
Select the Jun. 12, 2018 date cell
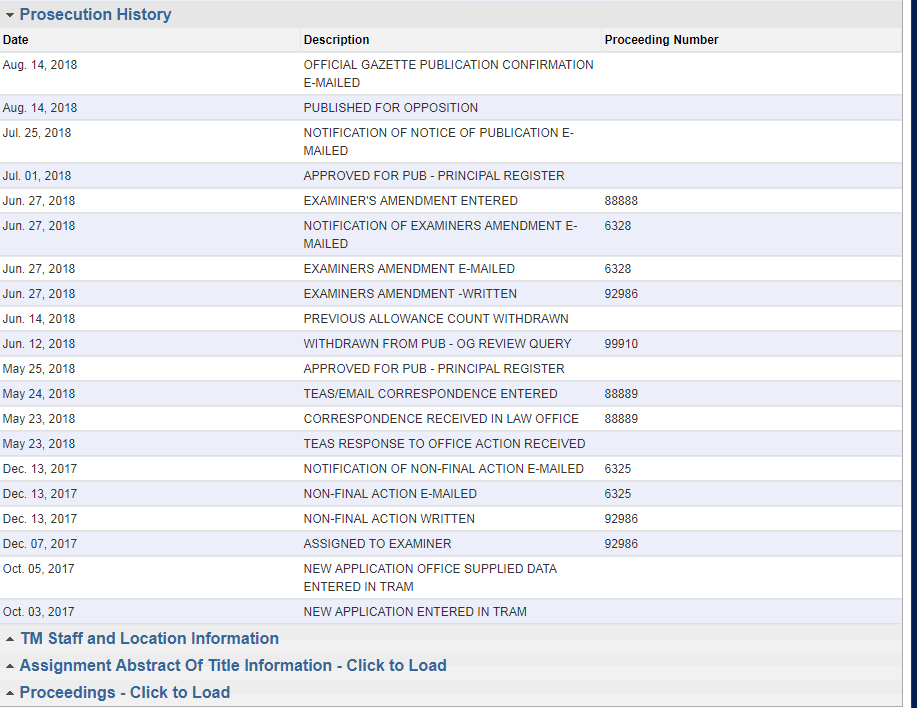(x=39, y=344)
